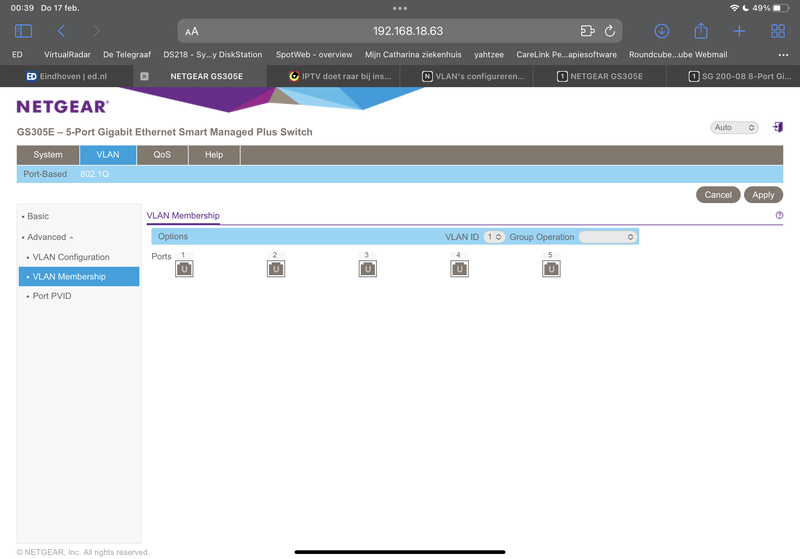Open Mijn Catharina ziekenhuis bookmark
Viewport: 800px width, 559px height.
pos(413,55)
